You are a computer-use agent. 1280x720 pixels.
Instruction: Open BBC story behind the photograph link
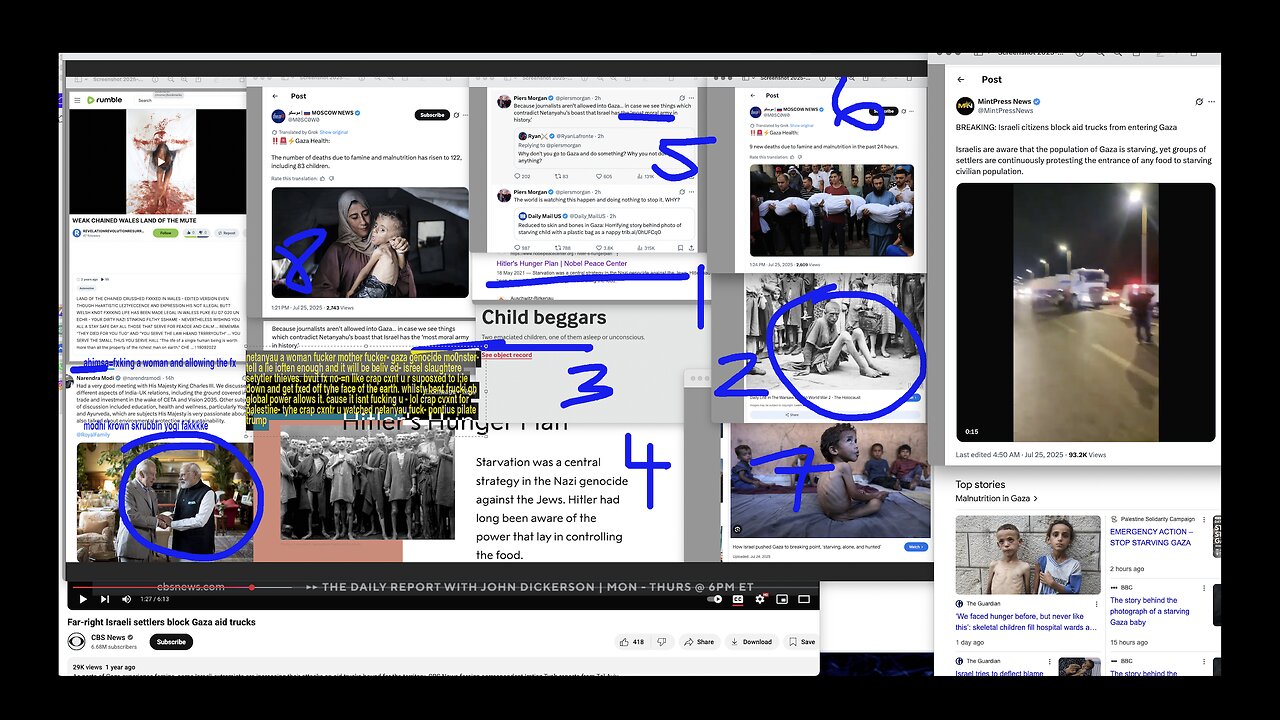pos(1150,613)
